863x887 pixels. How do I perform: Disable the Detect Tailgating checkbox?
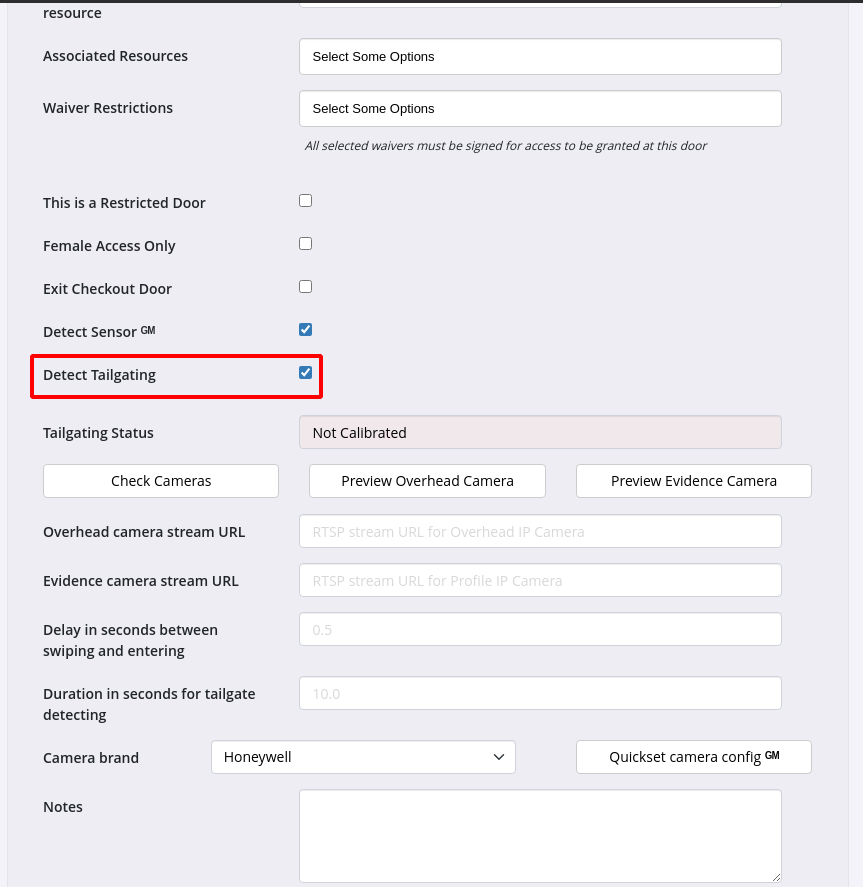tap(306, 373)
